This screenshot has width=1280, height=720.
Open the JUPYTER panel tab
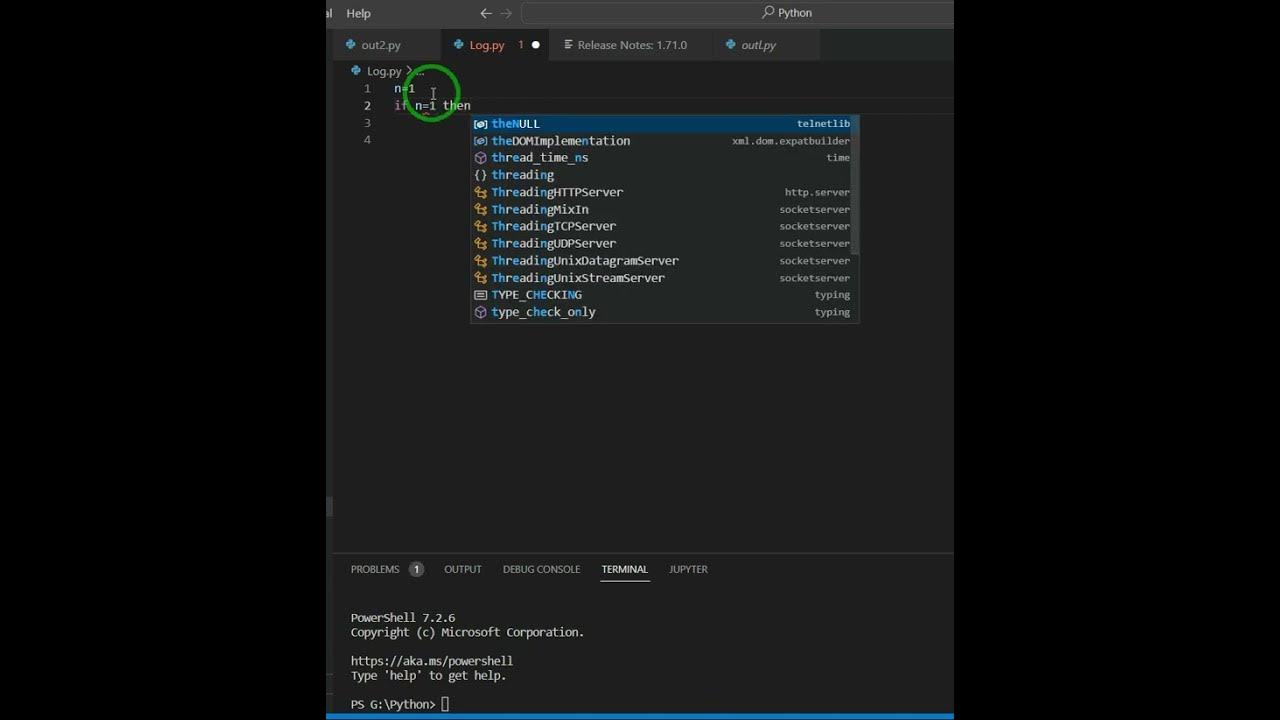coord(688,569)
